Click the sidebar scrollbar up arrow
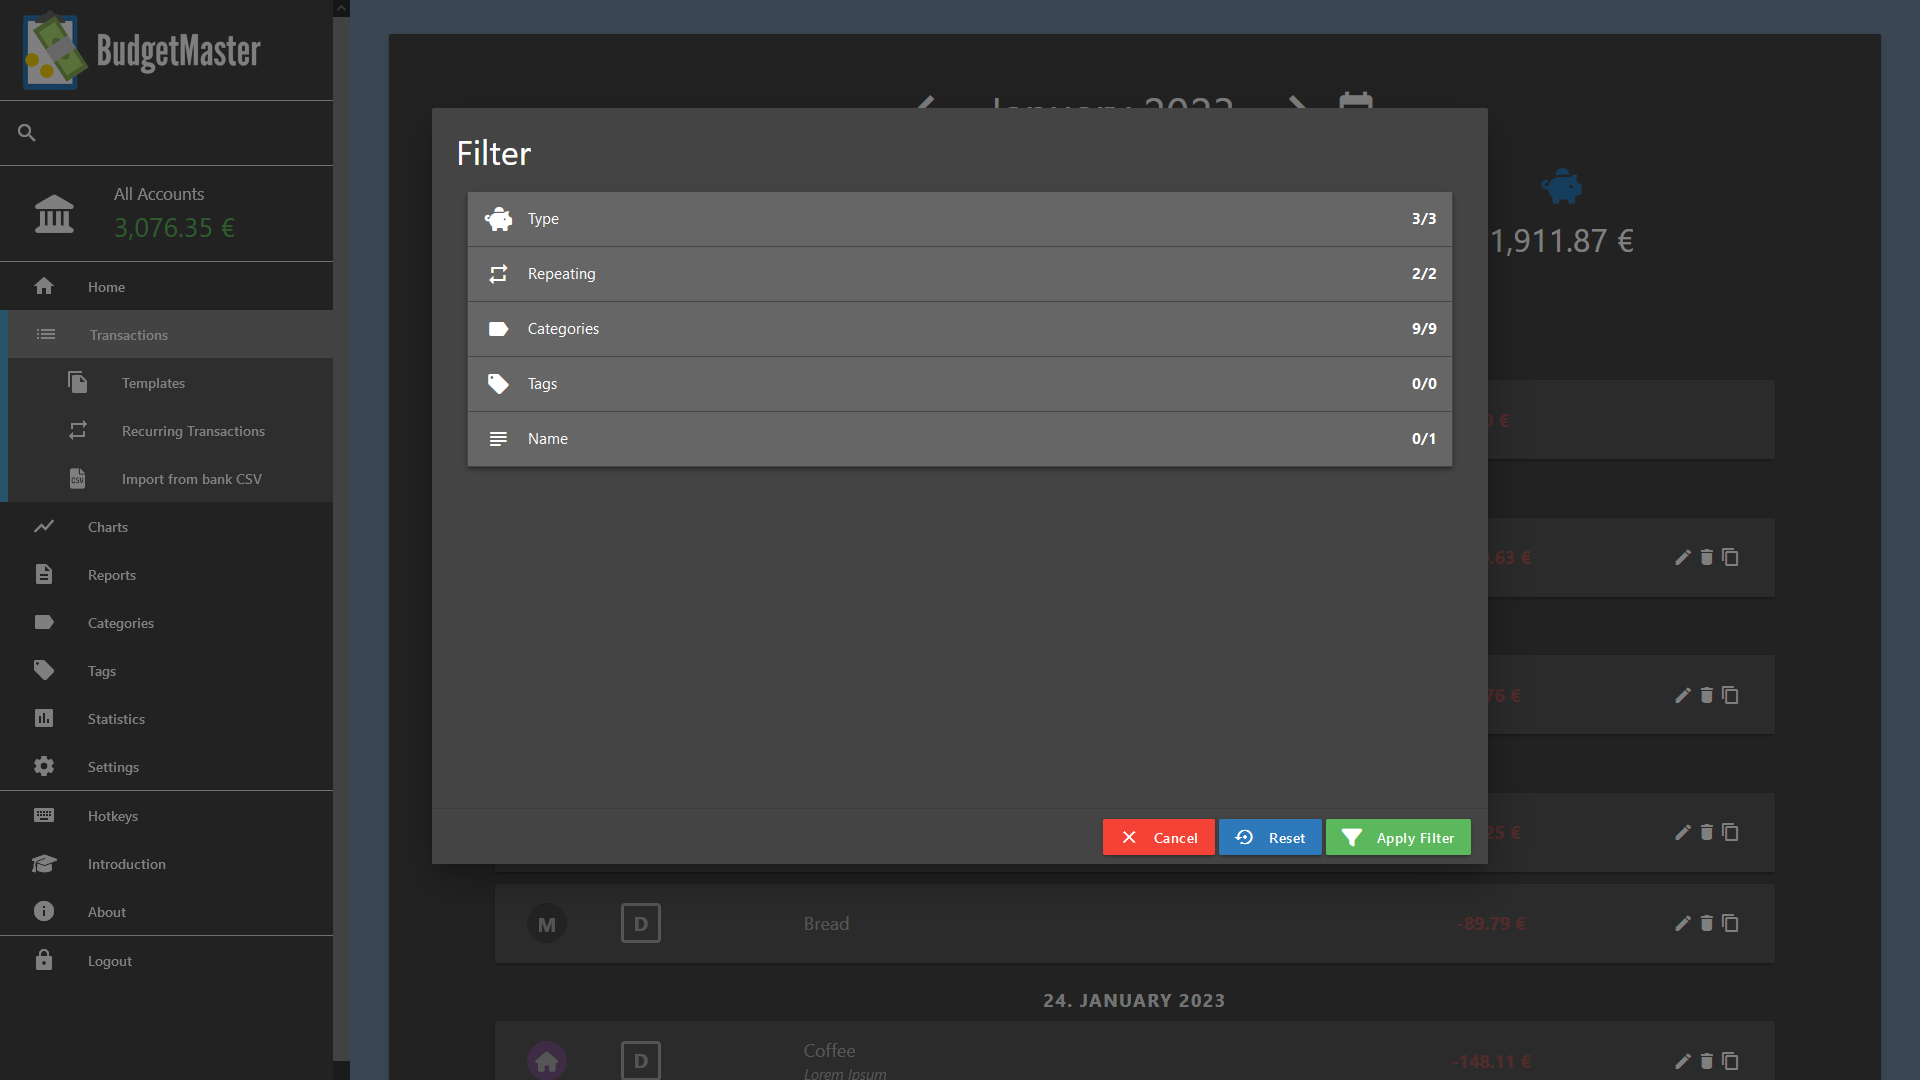Image resolution: width=1920 pixels, height=1080 pixels. [x=341, y=8]
